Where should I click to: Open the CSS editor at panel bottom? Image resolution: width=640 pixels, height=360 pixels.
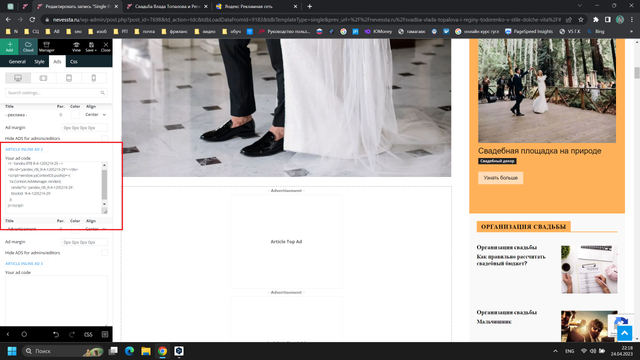click(x=88, y=334)
